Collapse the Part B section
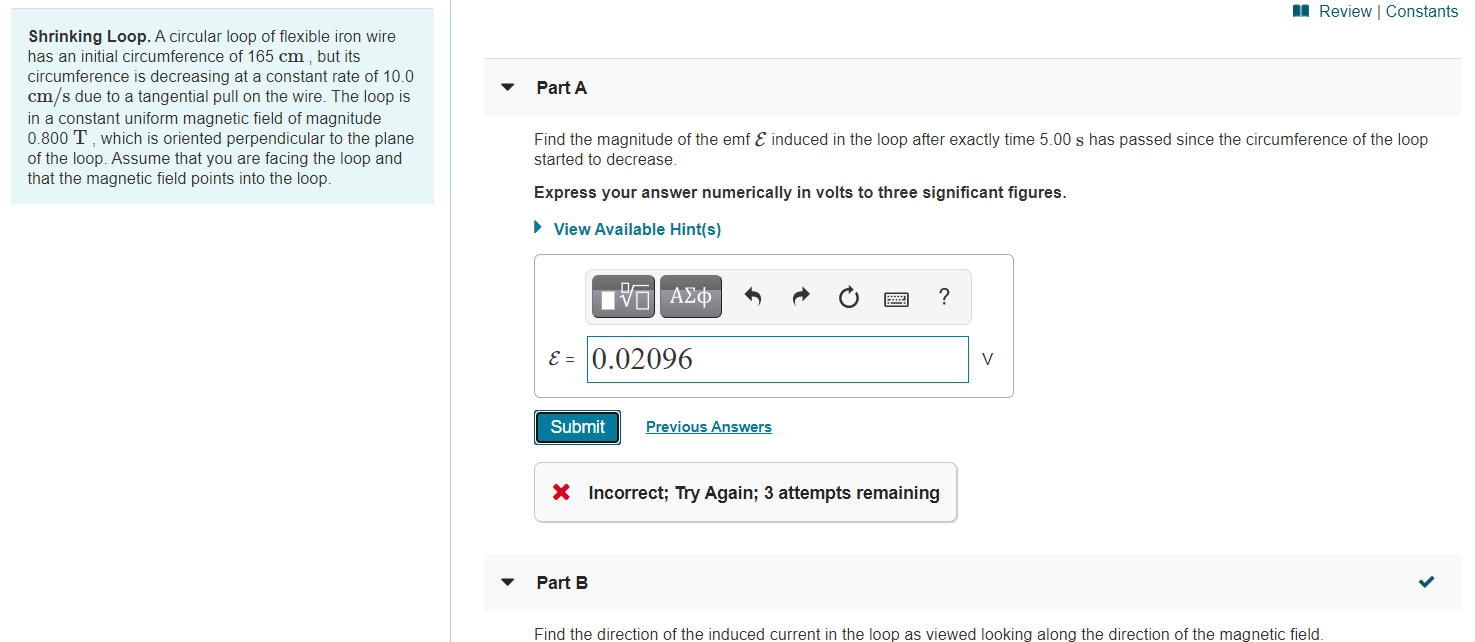The width and height of the screenshot is (1475, 642). pos(507,582)
